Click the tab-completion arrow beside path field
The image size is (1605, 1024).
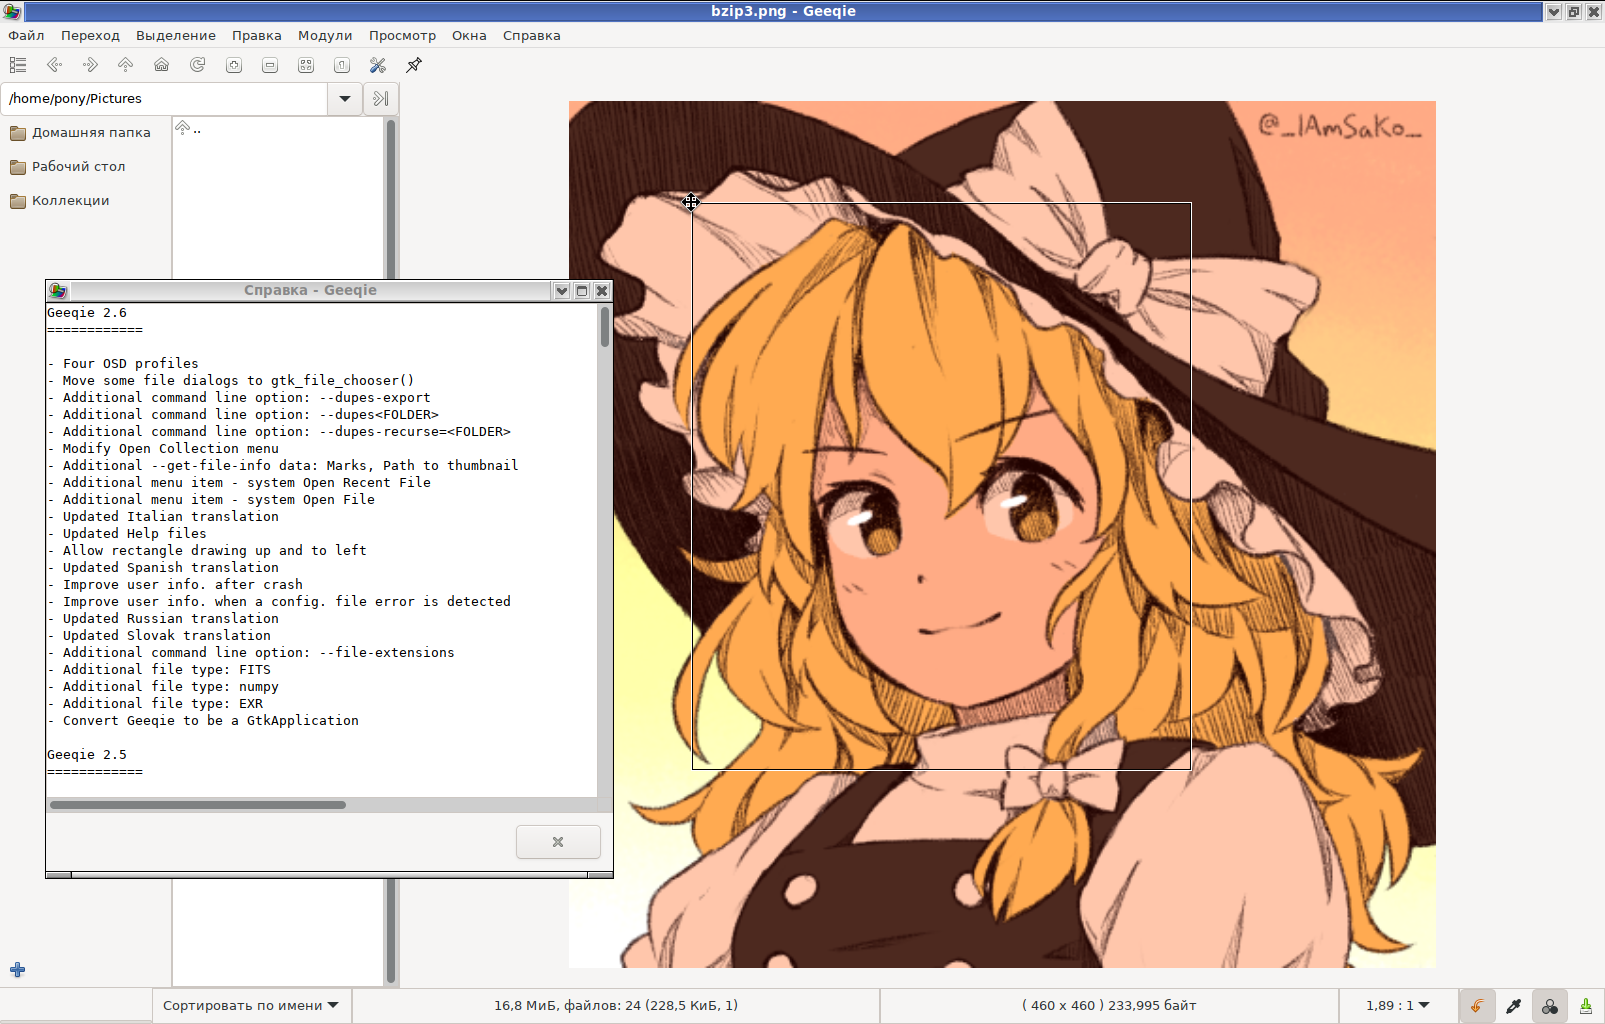[x=381, y=99]
